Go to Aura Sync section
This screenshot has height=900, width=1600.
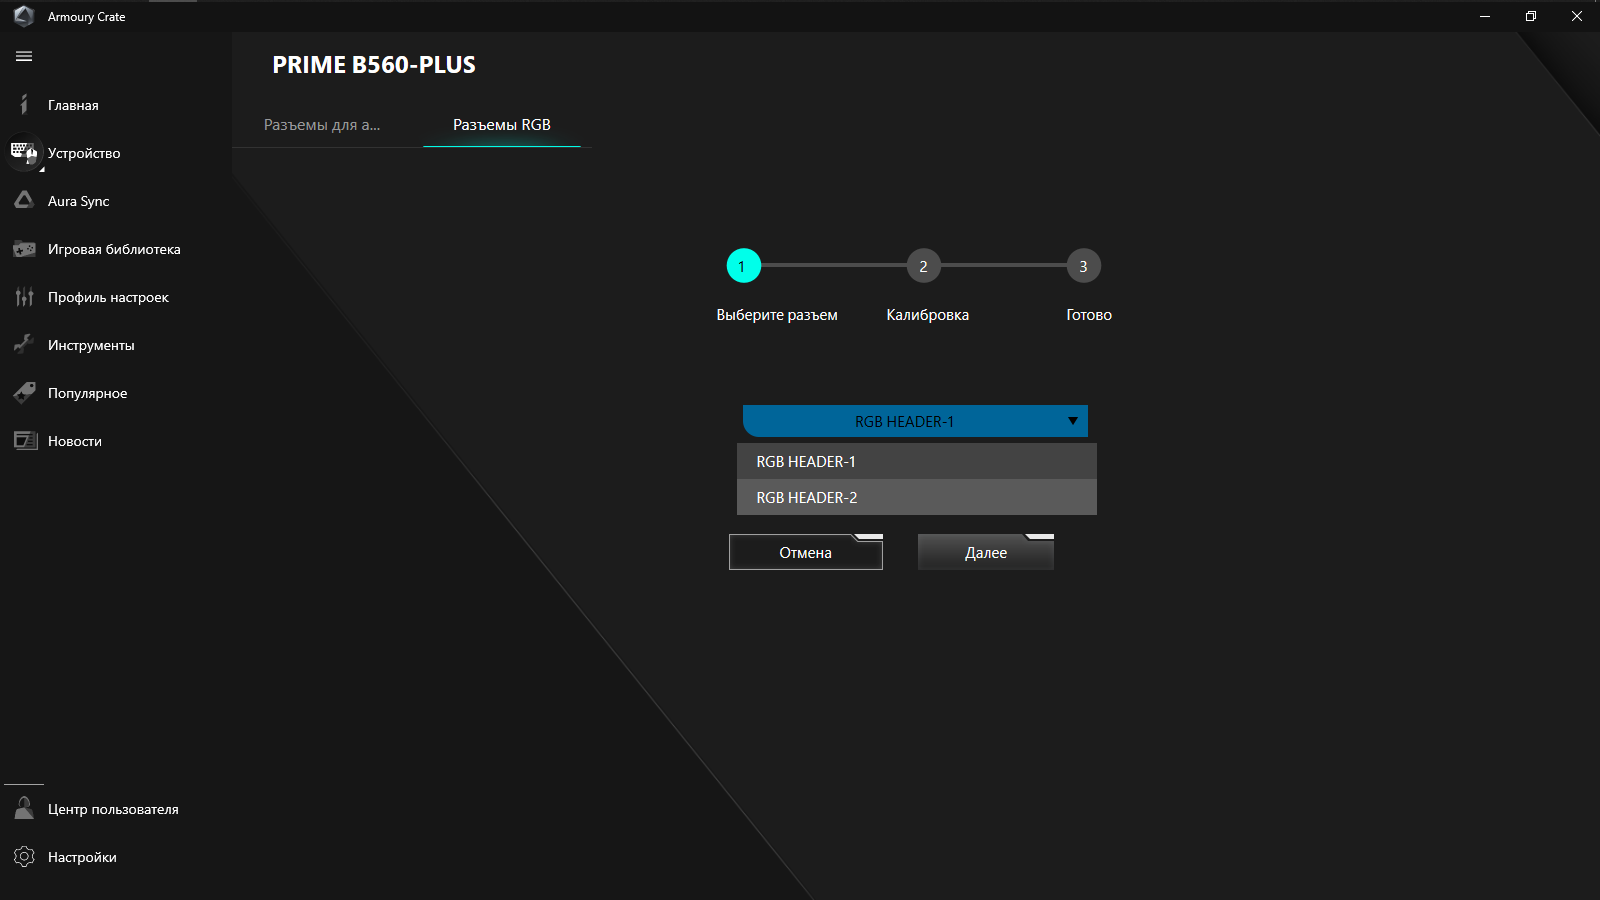79,201
